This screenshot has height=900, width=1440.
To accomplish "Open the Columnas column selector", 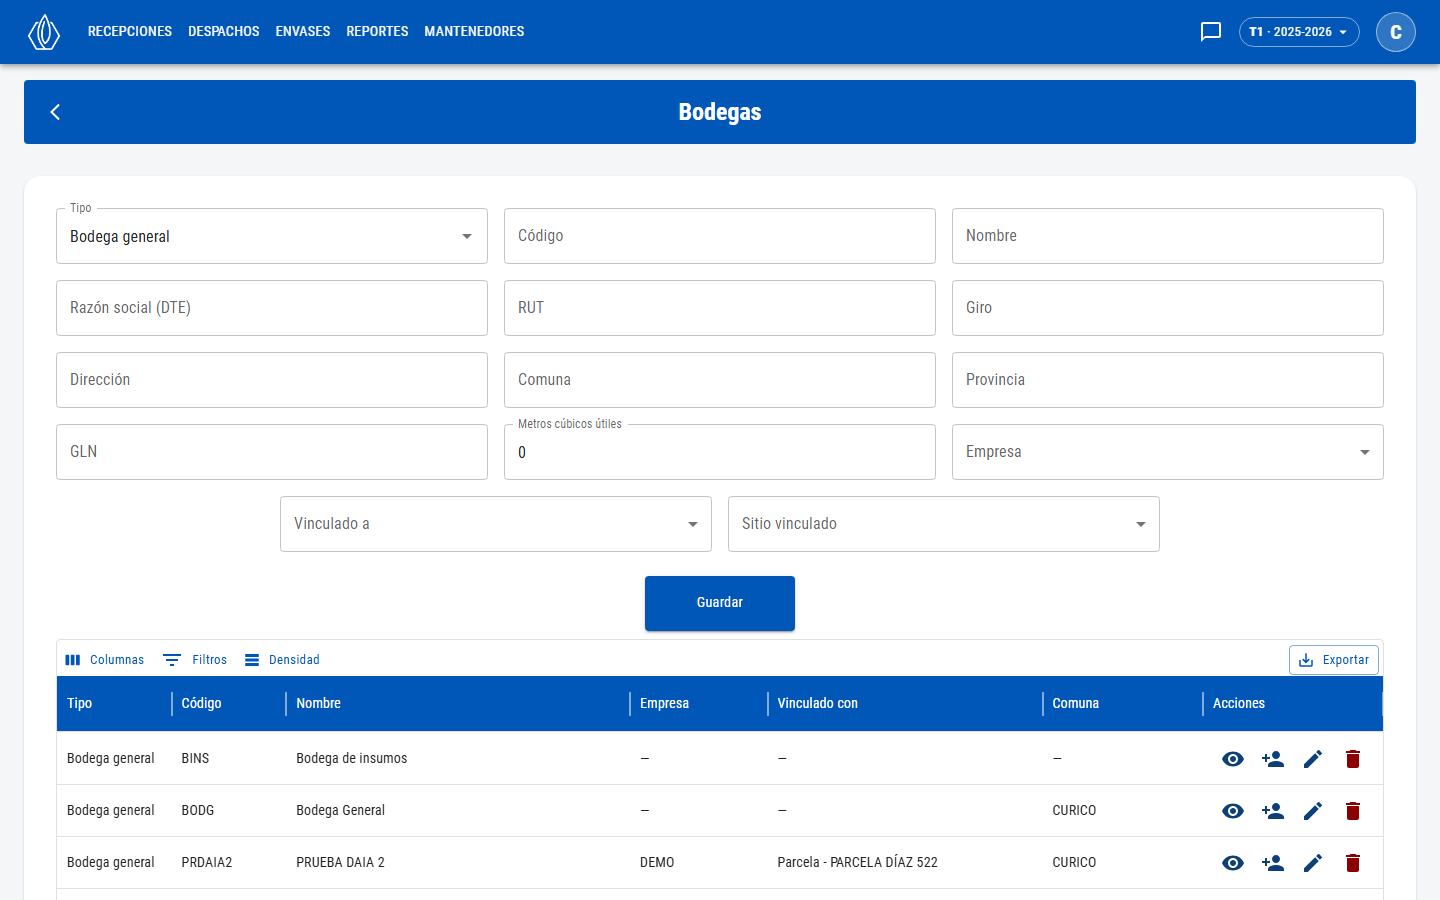I will 104,660.
